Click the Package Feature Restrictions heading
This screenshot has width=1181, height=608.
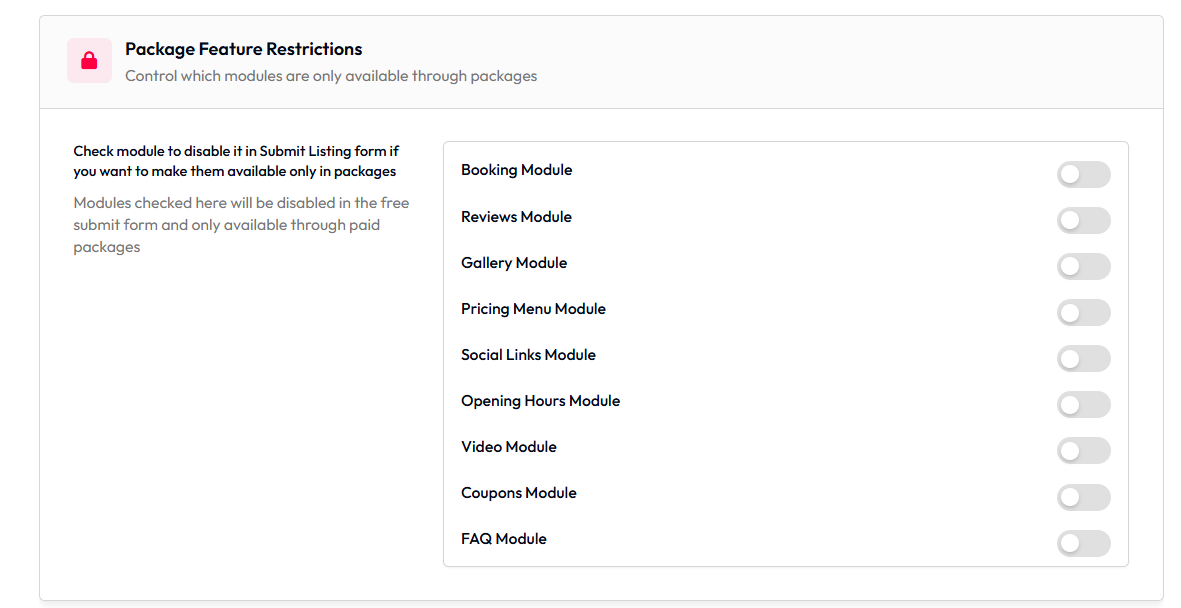pos(243,50)
